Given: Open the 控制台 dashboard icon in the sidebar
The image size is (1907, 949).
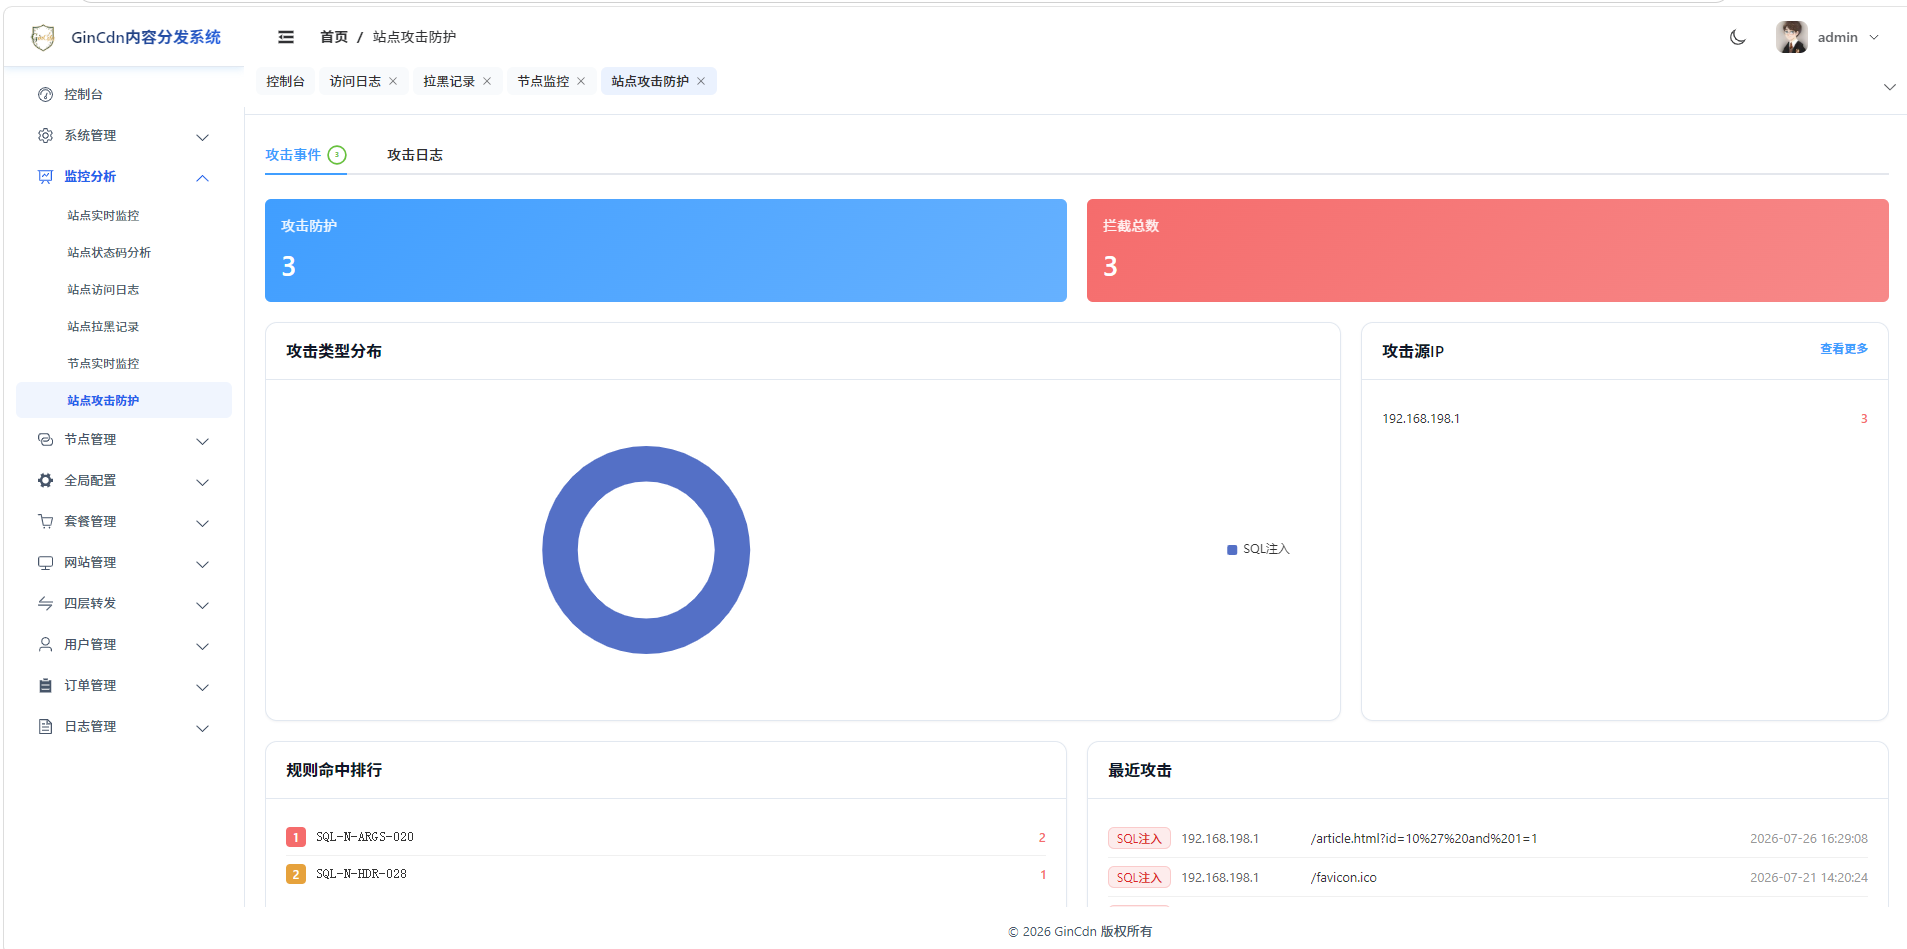Looking at the screenshot, I should click(x=45, y=95).
